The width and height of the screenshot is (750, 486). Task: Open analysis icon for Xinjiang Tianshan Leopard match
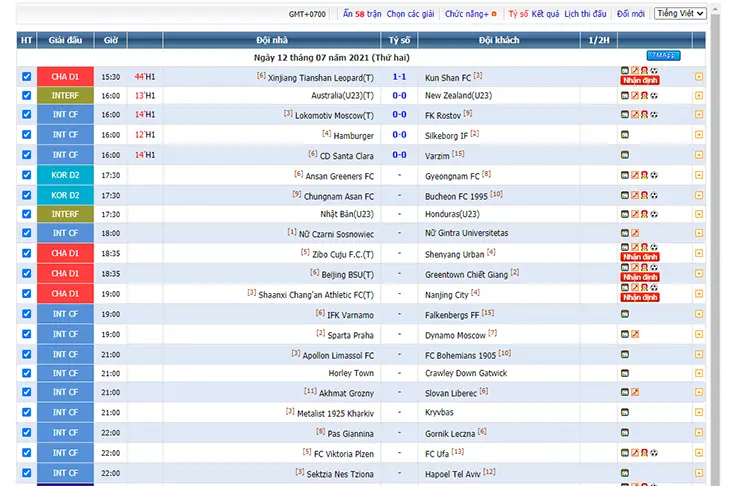pyautogui.click(x=625, y=70)
